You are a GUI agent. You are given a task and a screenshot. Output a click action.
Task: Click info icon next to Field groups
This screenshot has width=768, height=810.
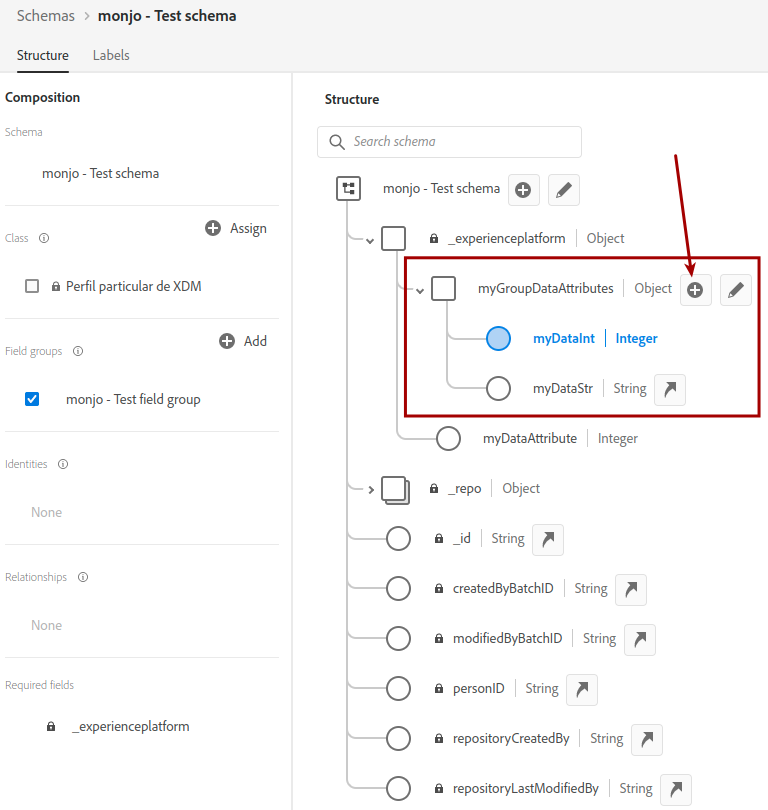tap(78, 351)
